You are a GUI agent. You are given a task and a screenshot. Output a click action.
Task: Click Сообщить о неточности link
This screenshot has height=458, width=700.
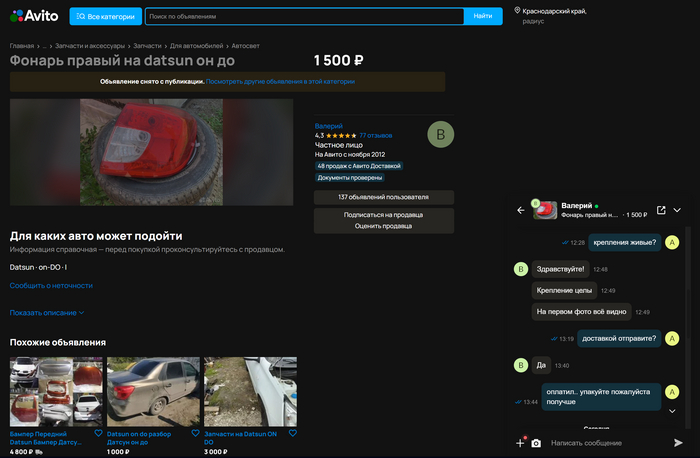pos(51,286)
